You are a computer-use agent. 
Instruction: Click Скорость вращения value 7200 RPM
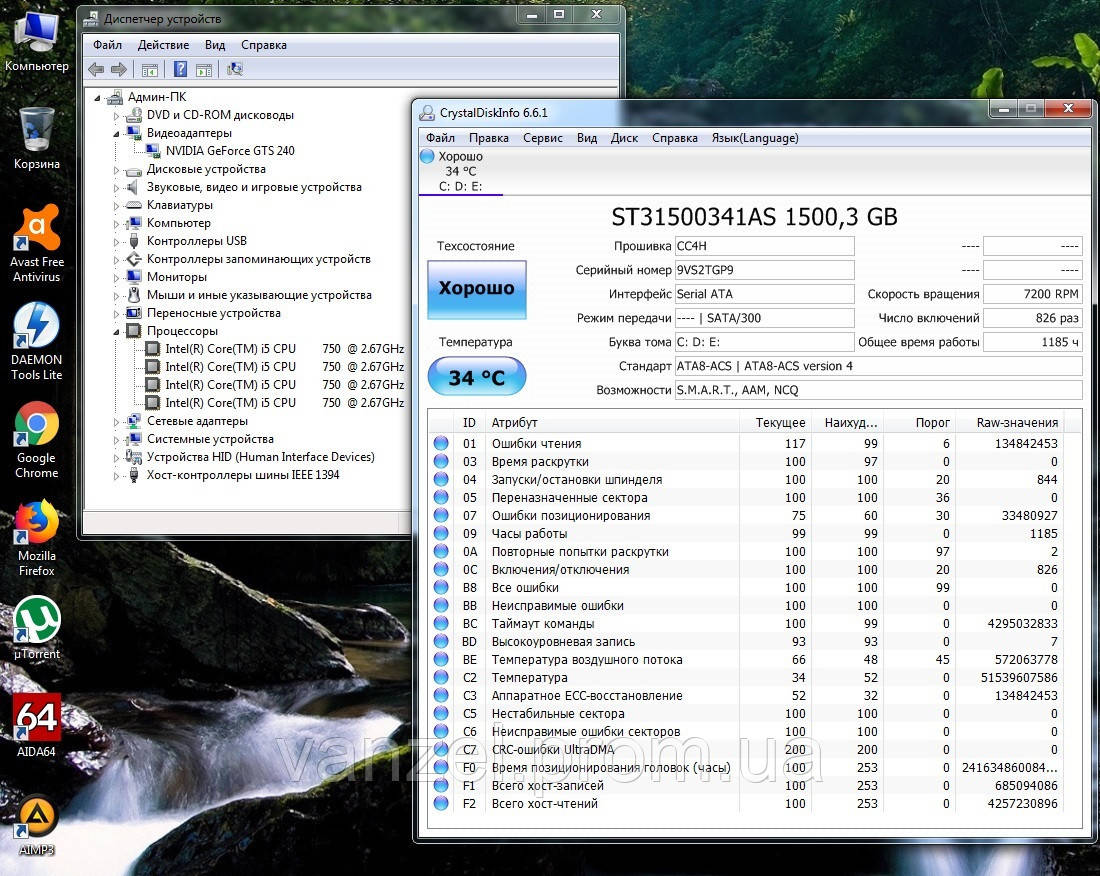pos(1033,294)
